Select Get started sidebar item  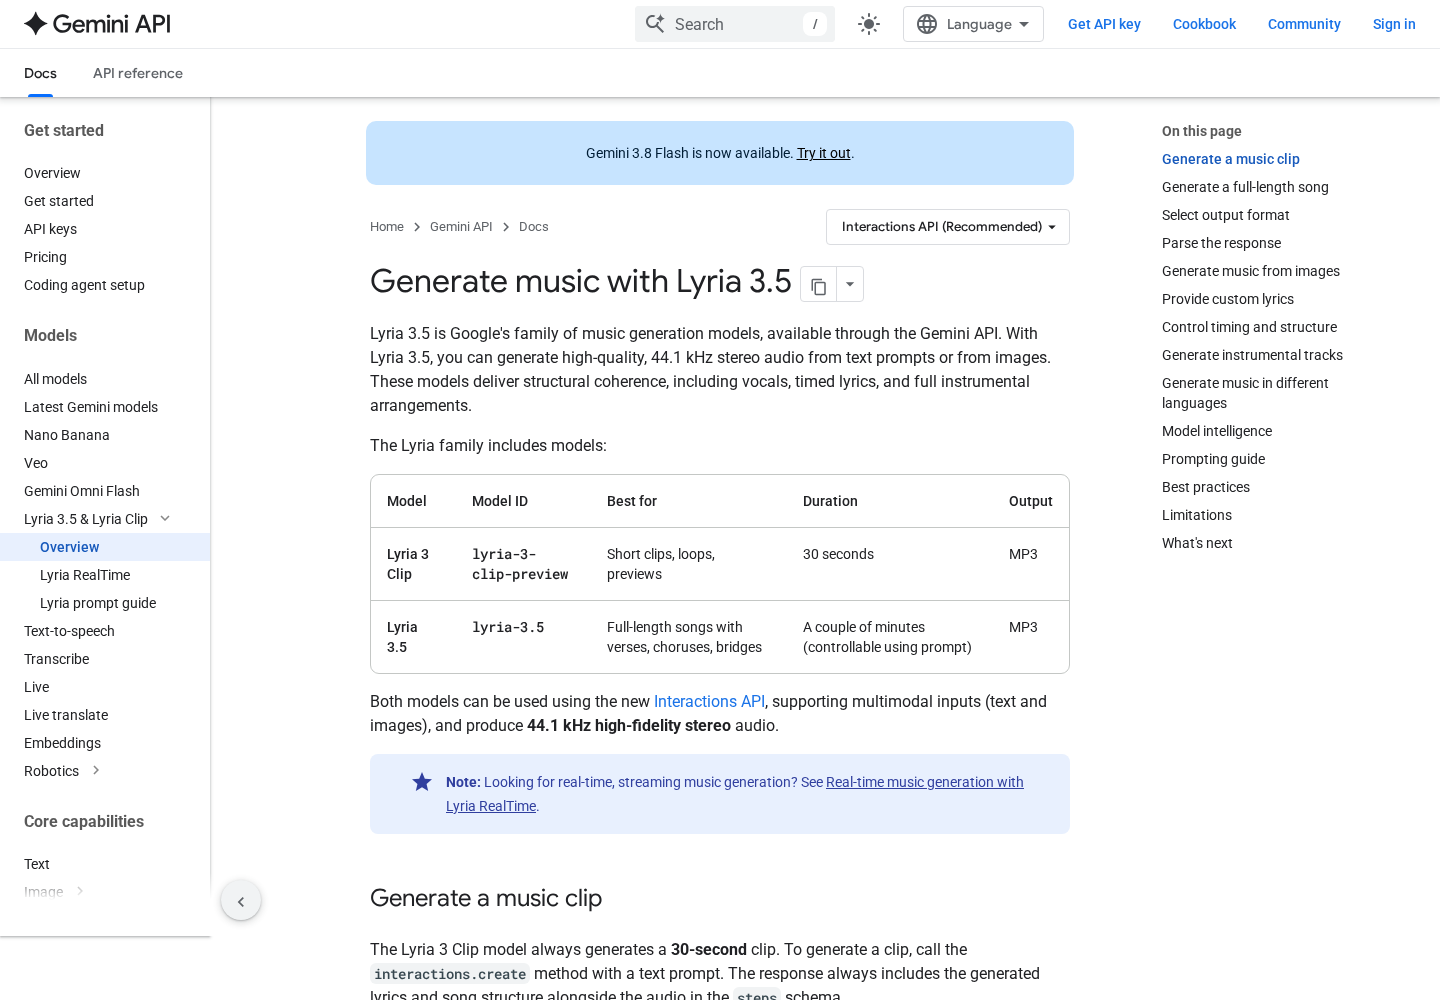click(59, 201)
